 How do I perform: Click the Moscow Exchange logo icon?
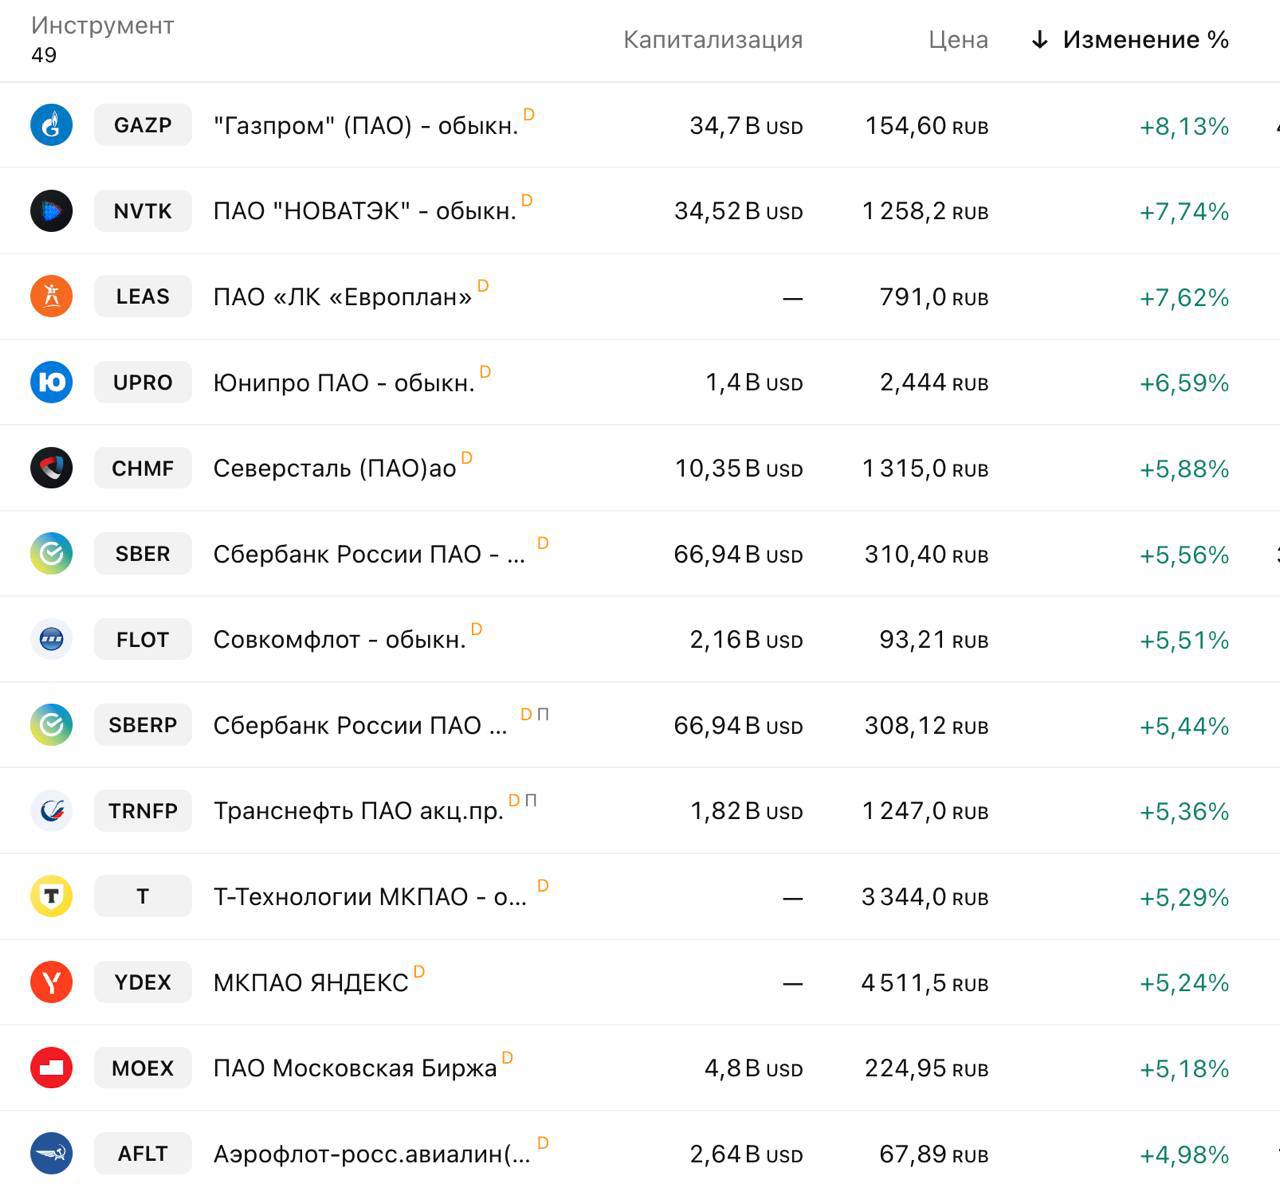51,1068
